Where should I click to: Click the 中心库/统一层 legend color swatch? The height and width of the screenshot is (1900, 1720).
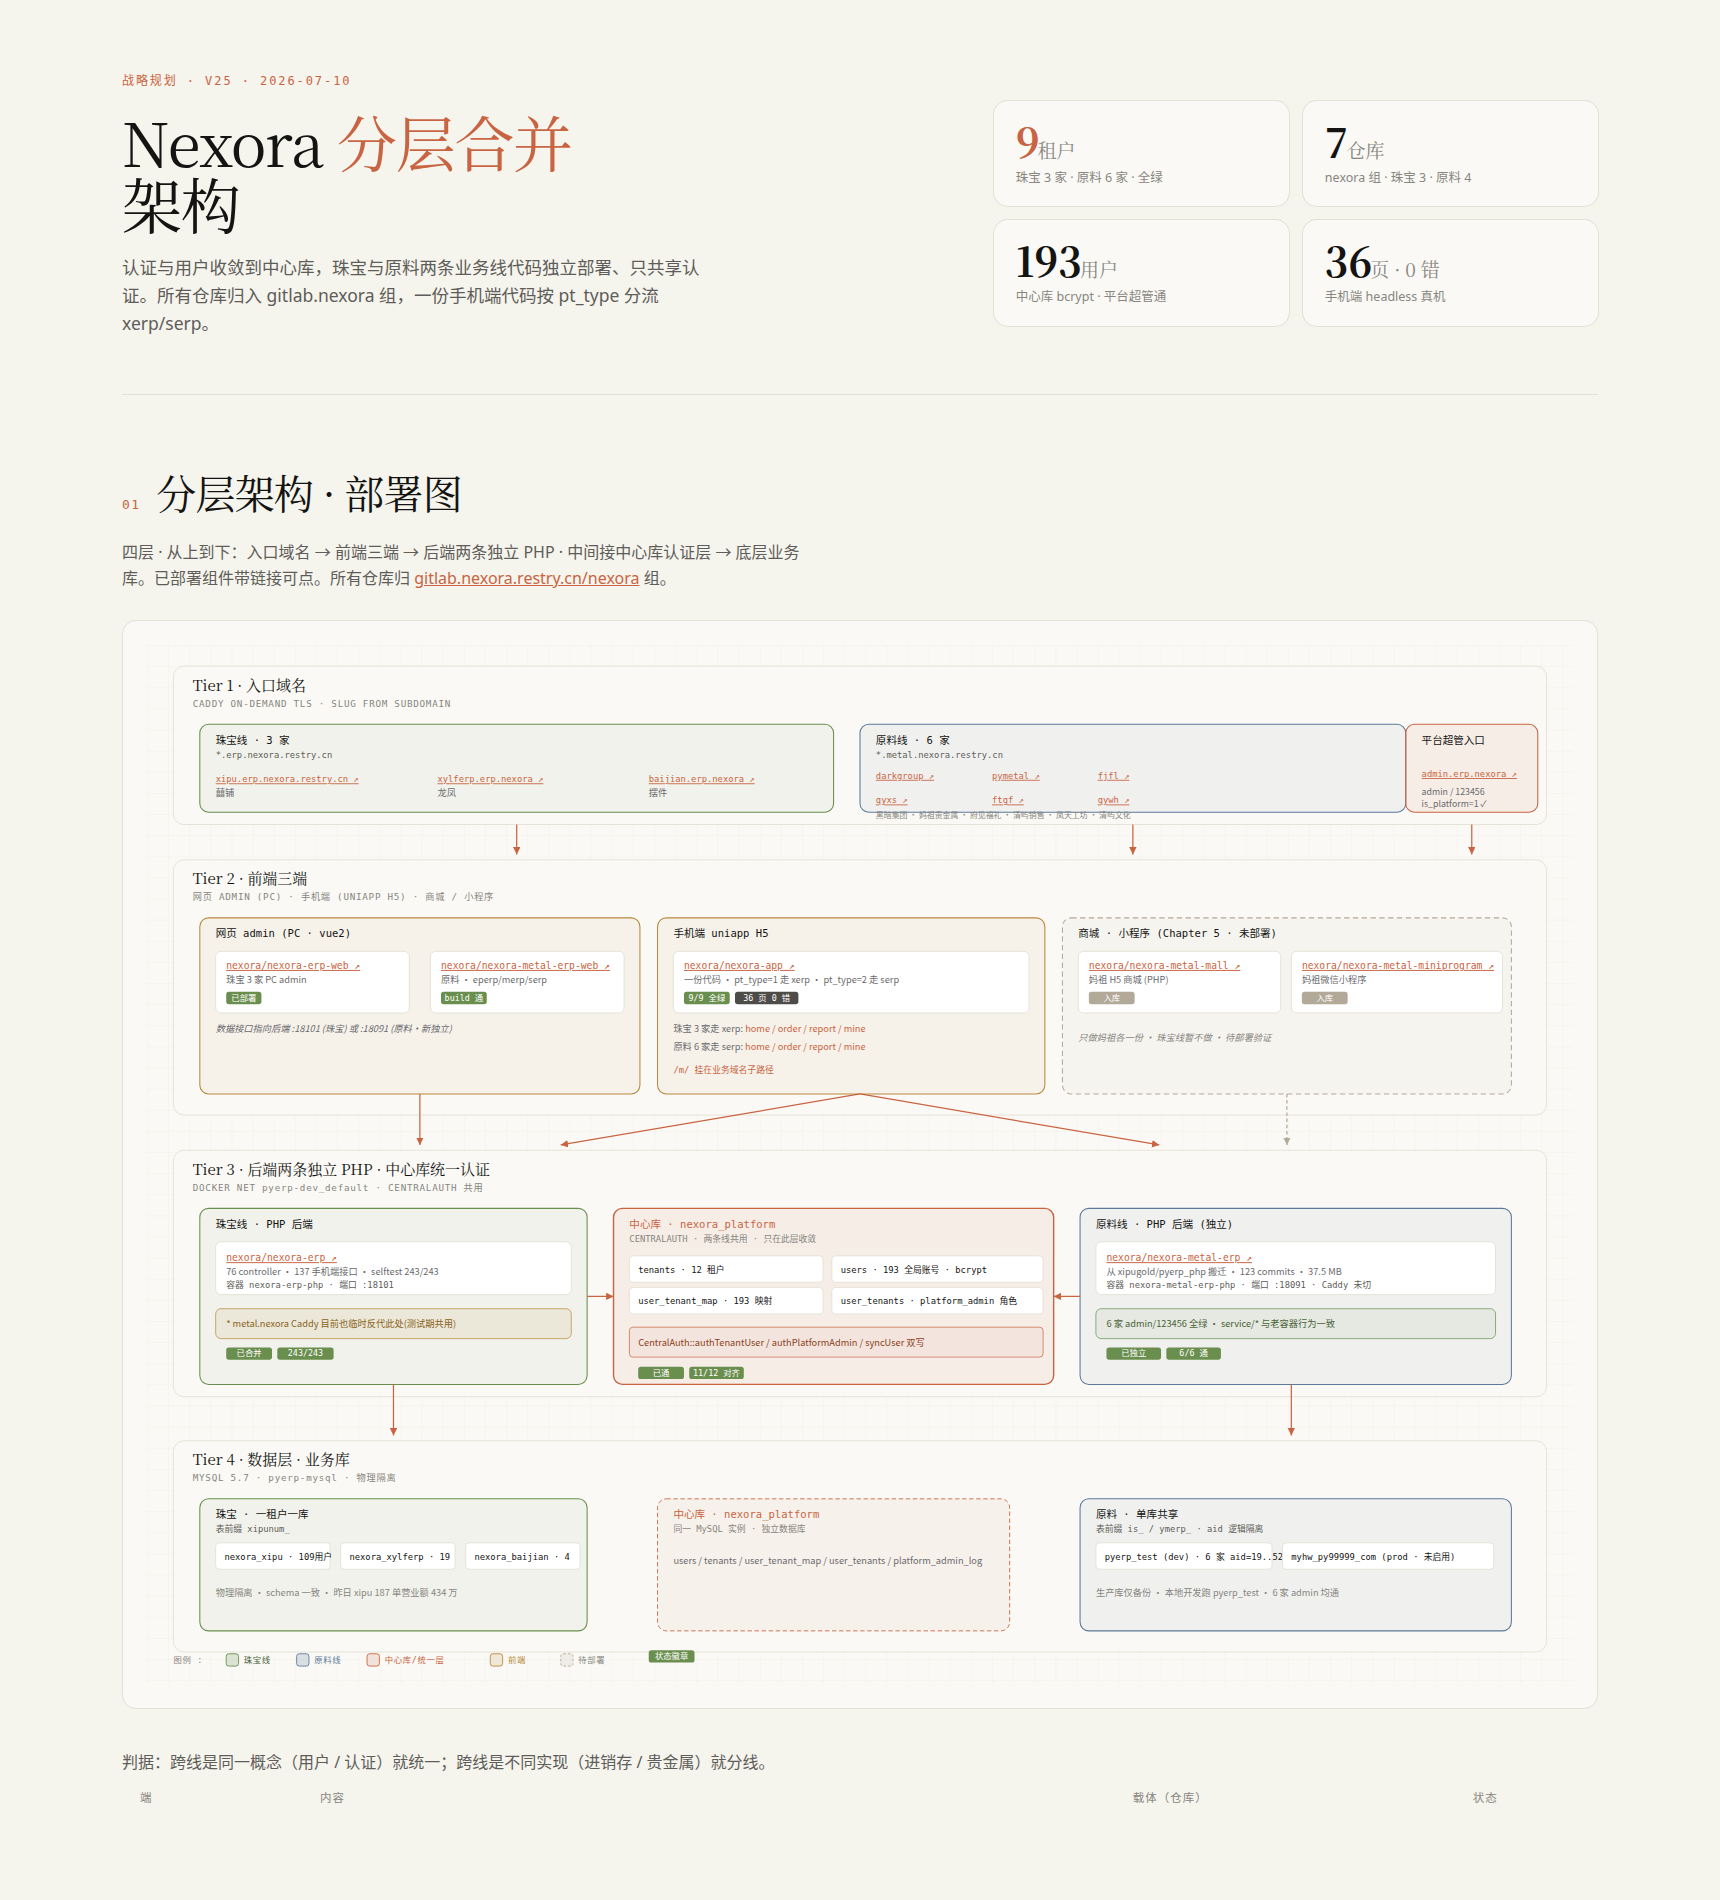373,1660
